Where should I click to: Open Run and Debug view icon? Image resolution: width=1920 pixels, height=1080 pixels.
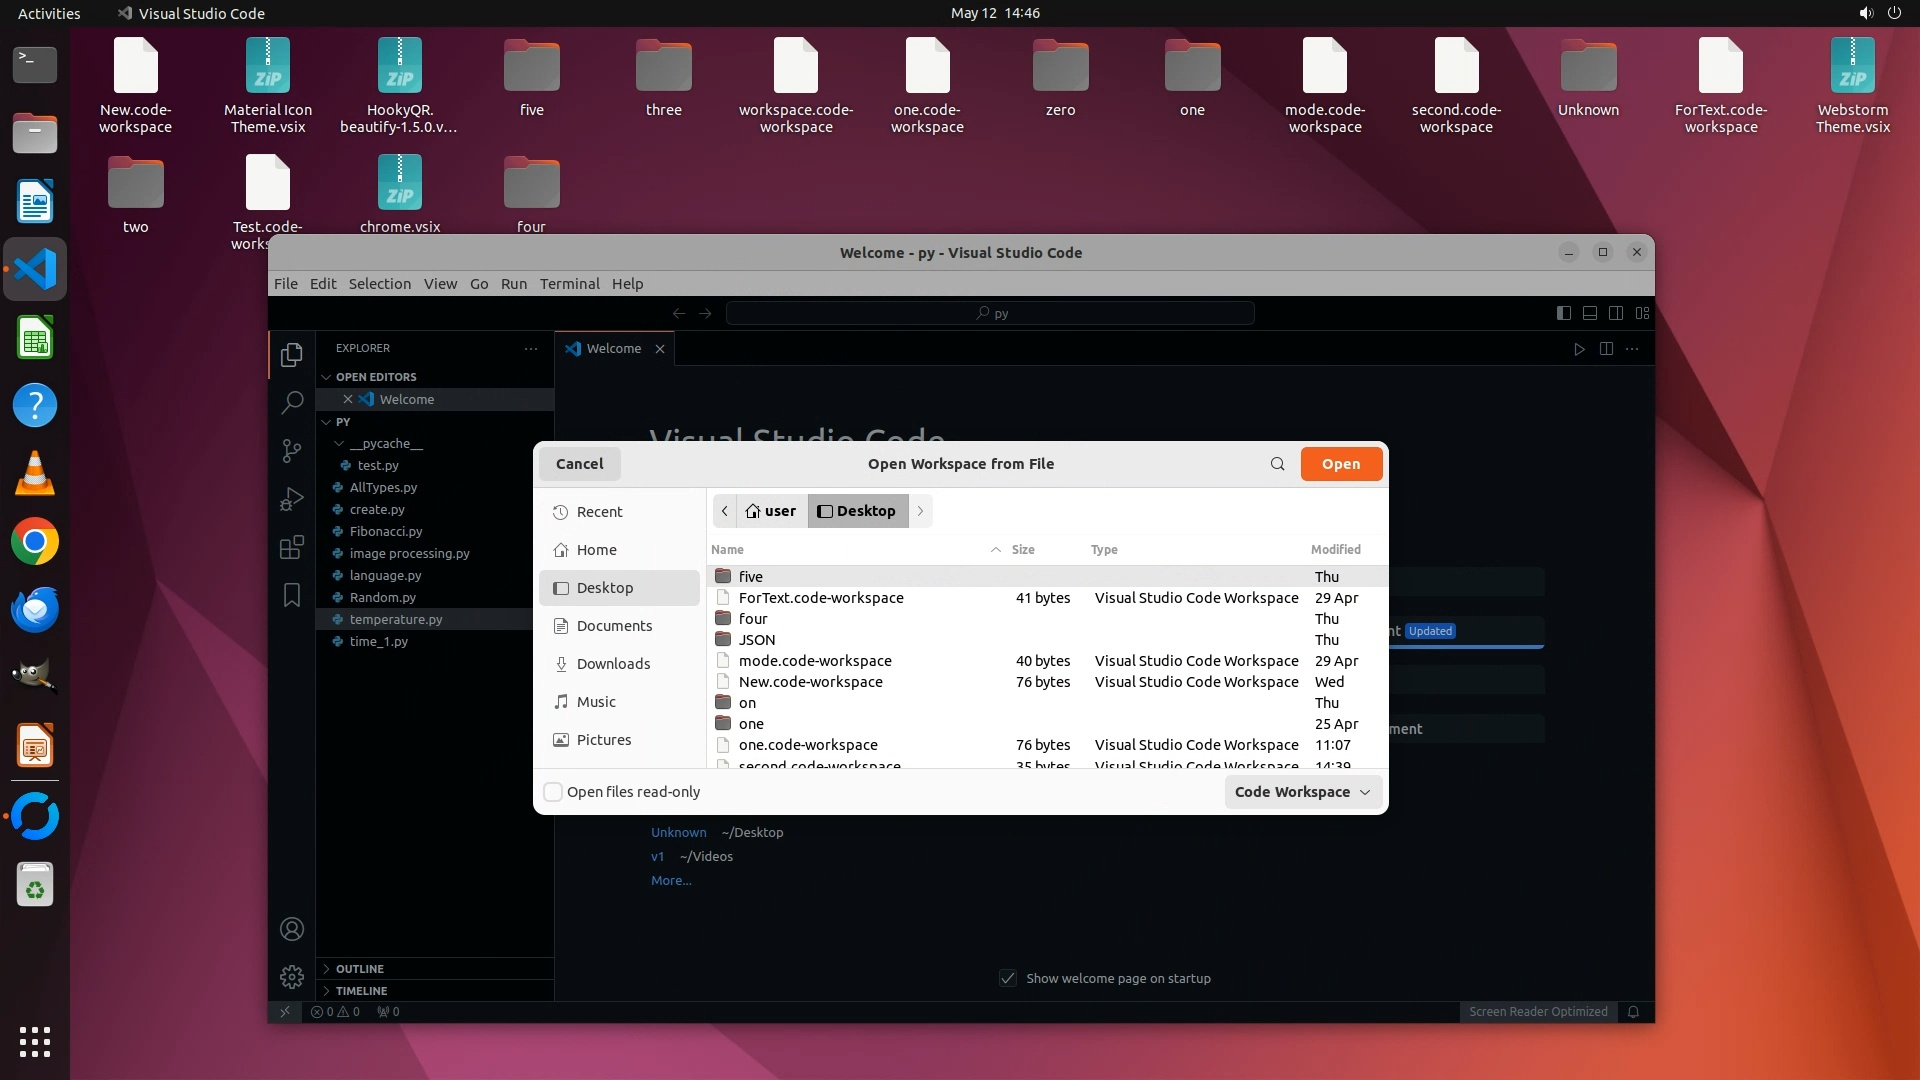(x=291, y=499)
